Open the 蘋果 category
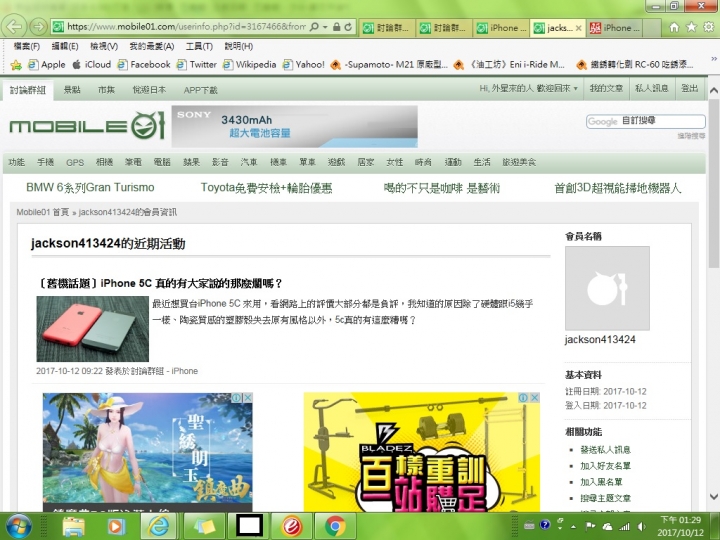This screenshot has height=540, width=720. point(191,162)
